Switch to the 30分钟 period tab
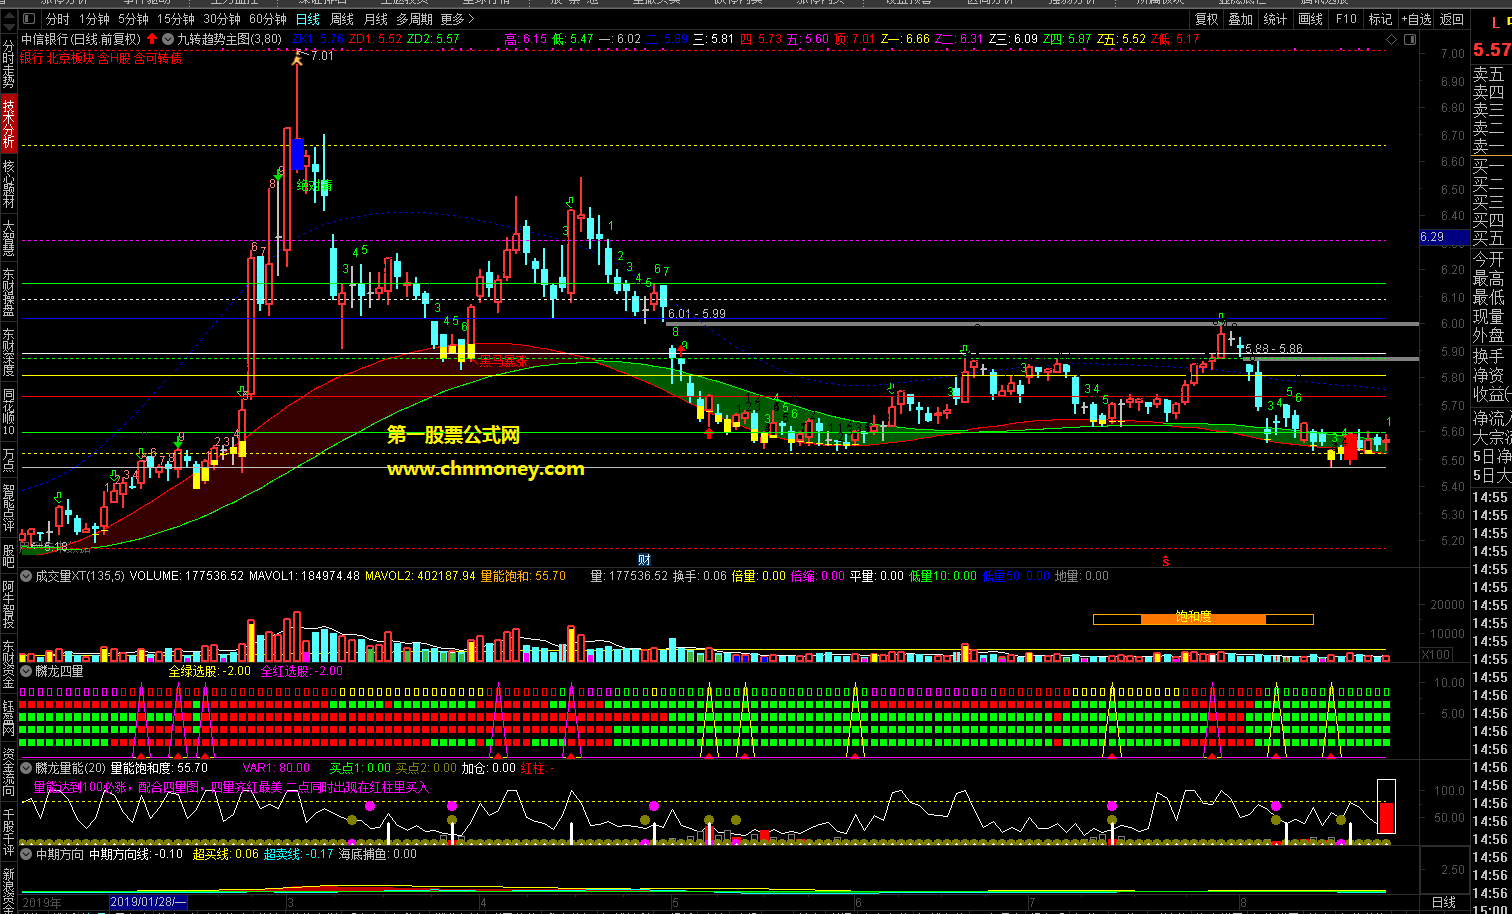1512x914 pixels. pos(222,19)
